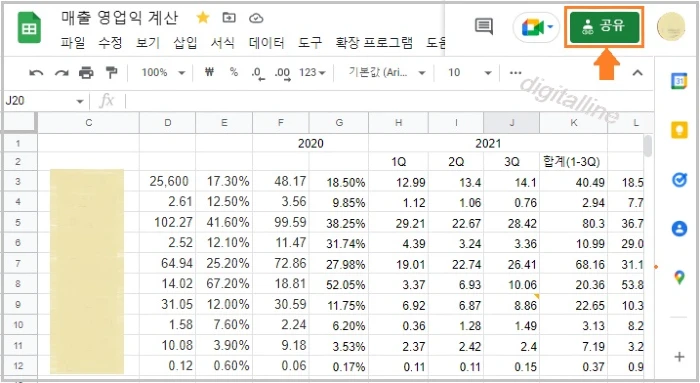Click the redo icon
Viewport: 700px width, 383px height.
coord(61,73)
